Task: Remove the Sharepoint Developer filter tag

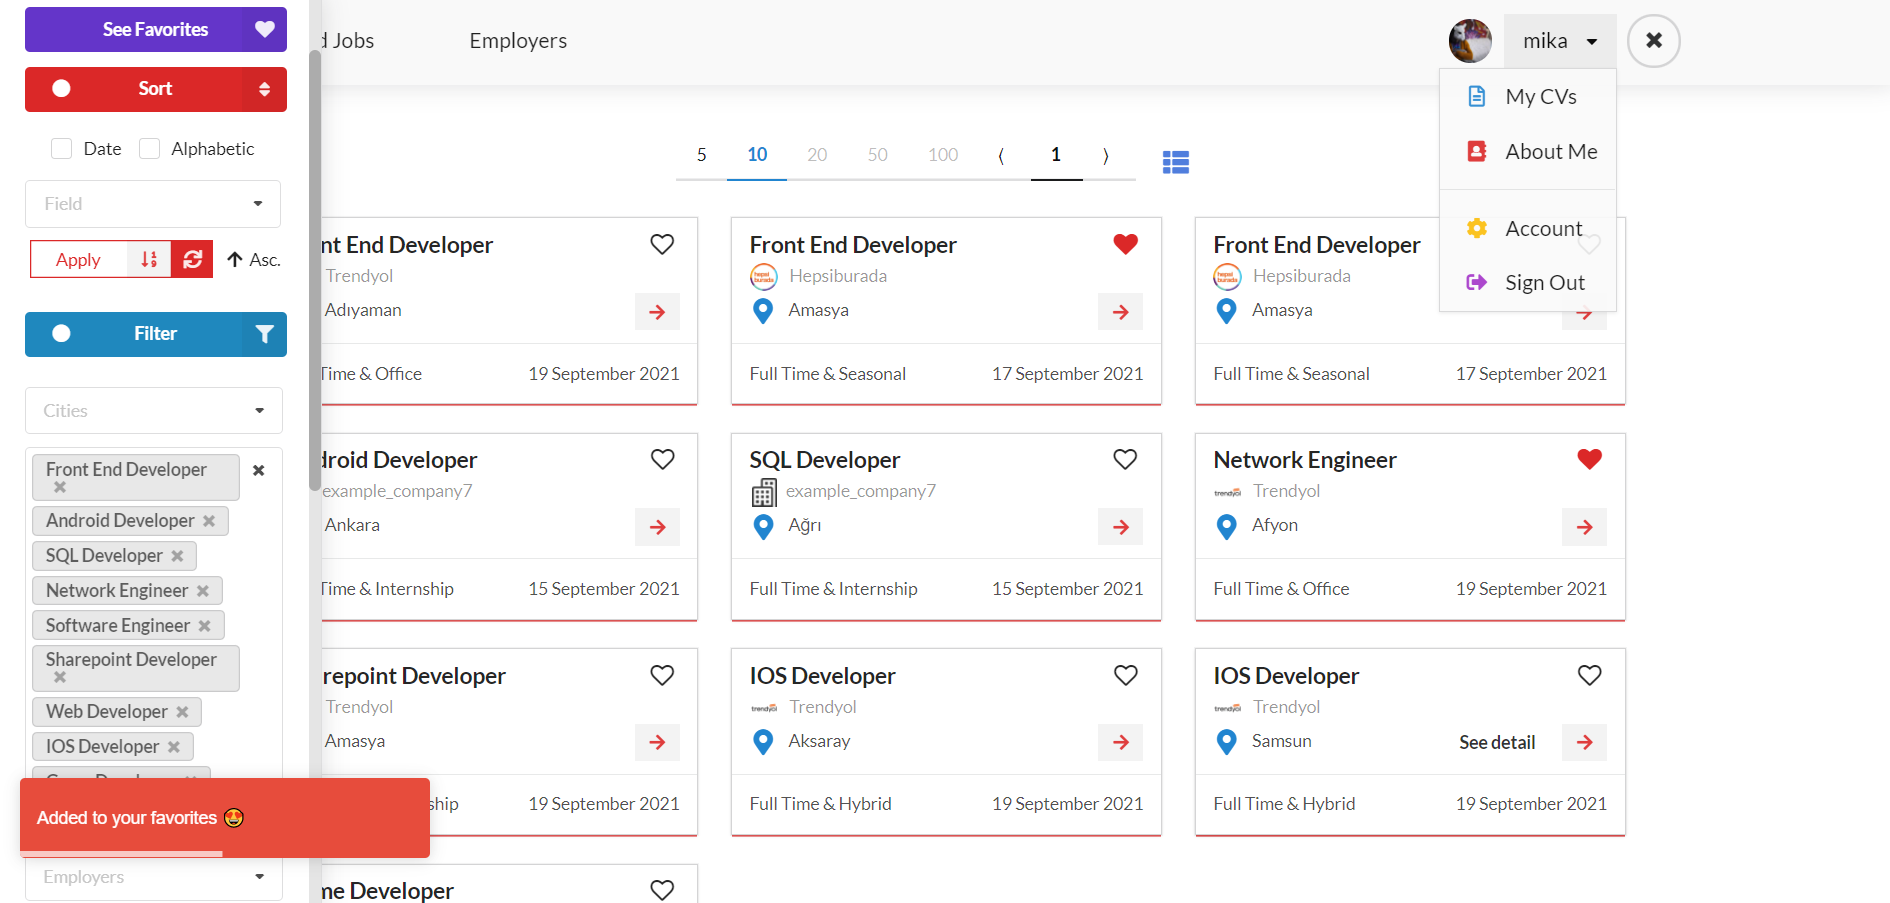Action: click(60, 677)
